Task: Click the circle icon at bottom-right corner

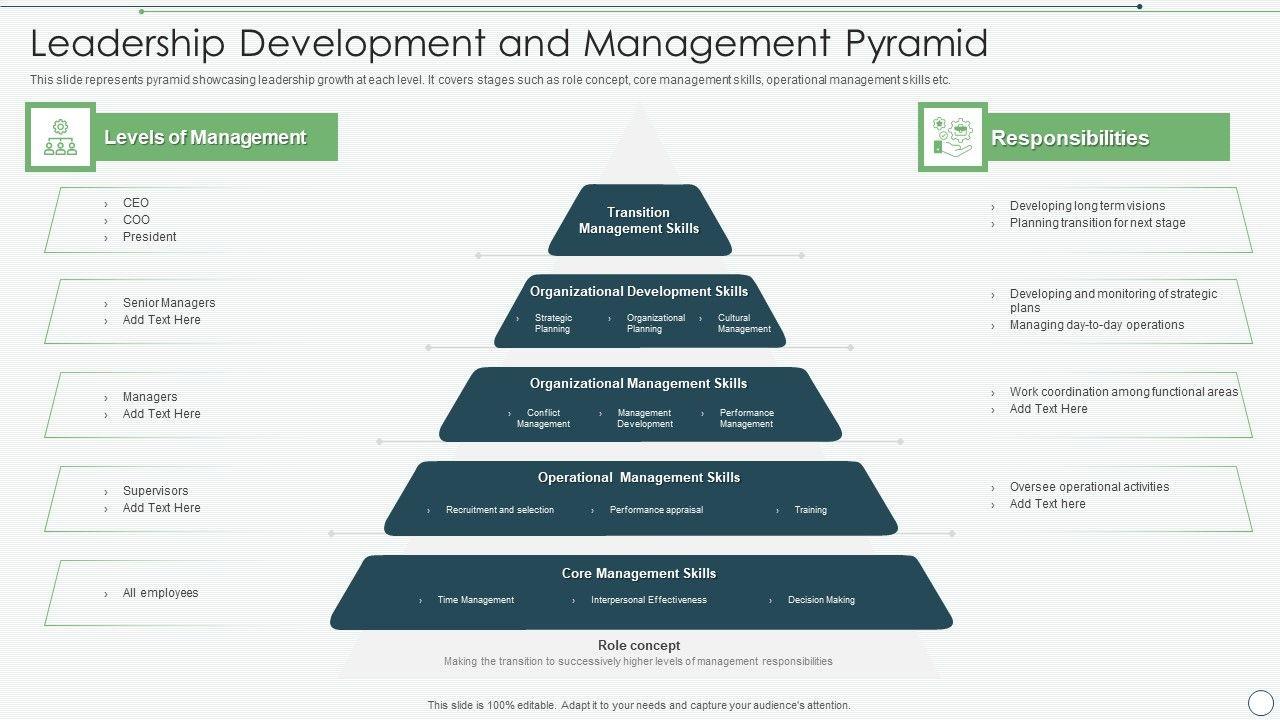Action: [x=1260, y=702]
